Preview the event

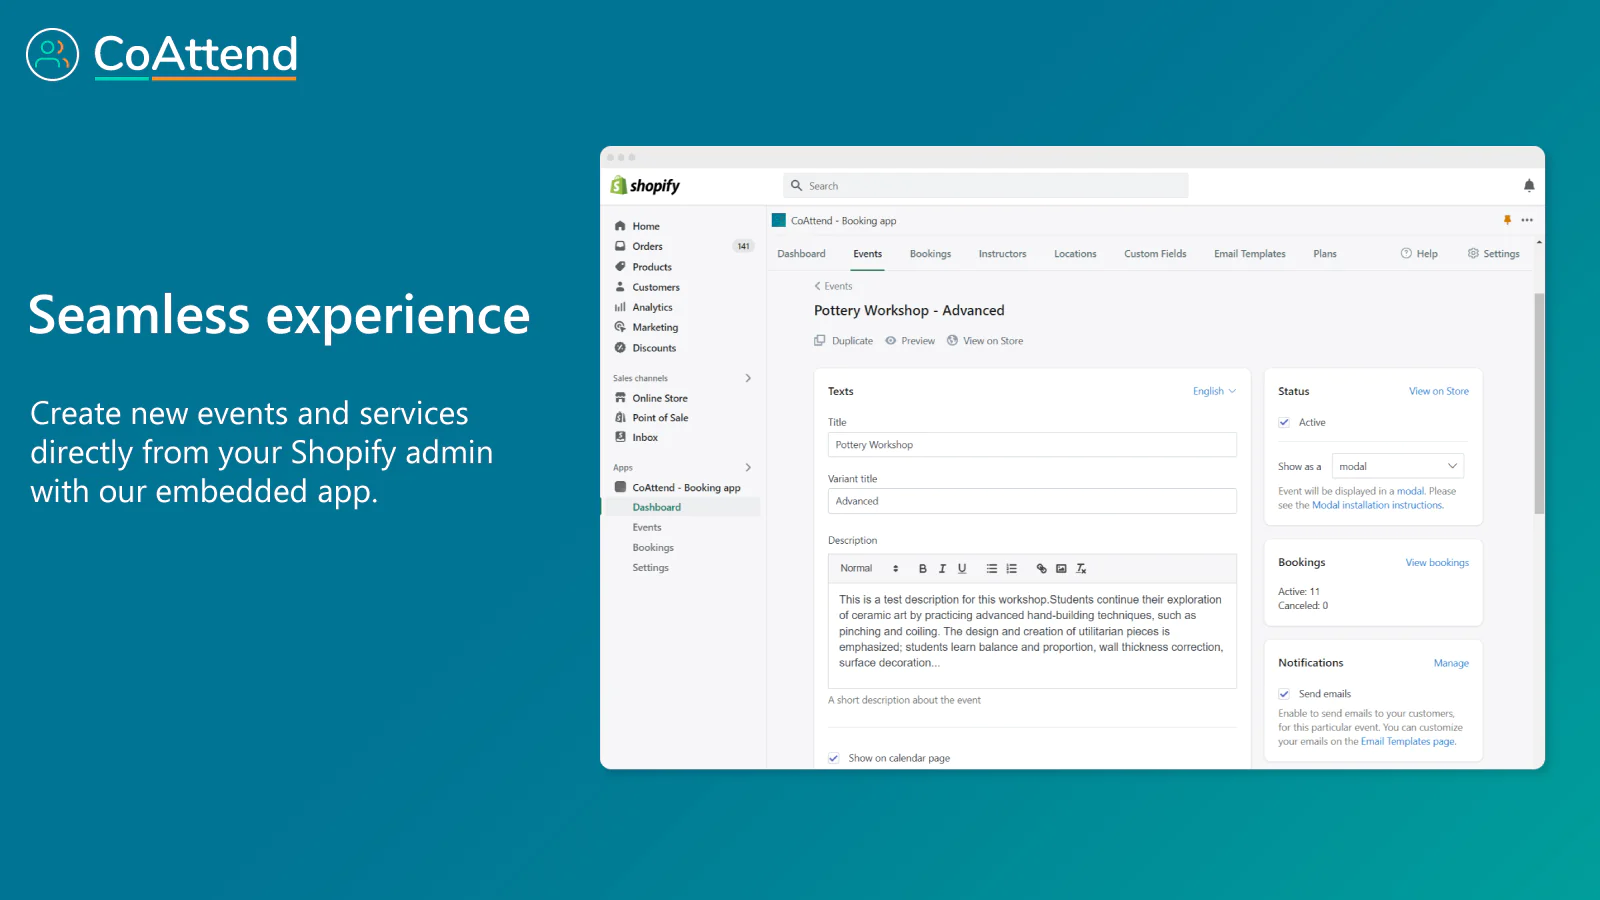[910, 341]
